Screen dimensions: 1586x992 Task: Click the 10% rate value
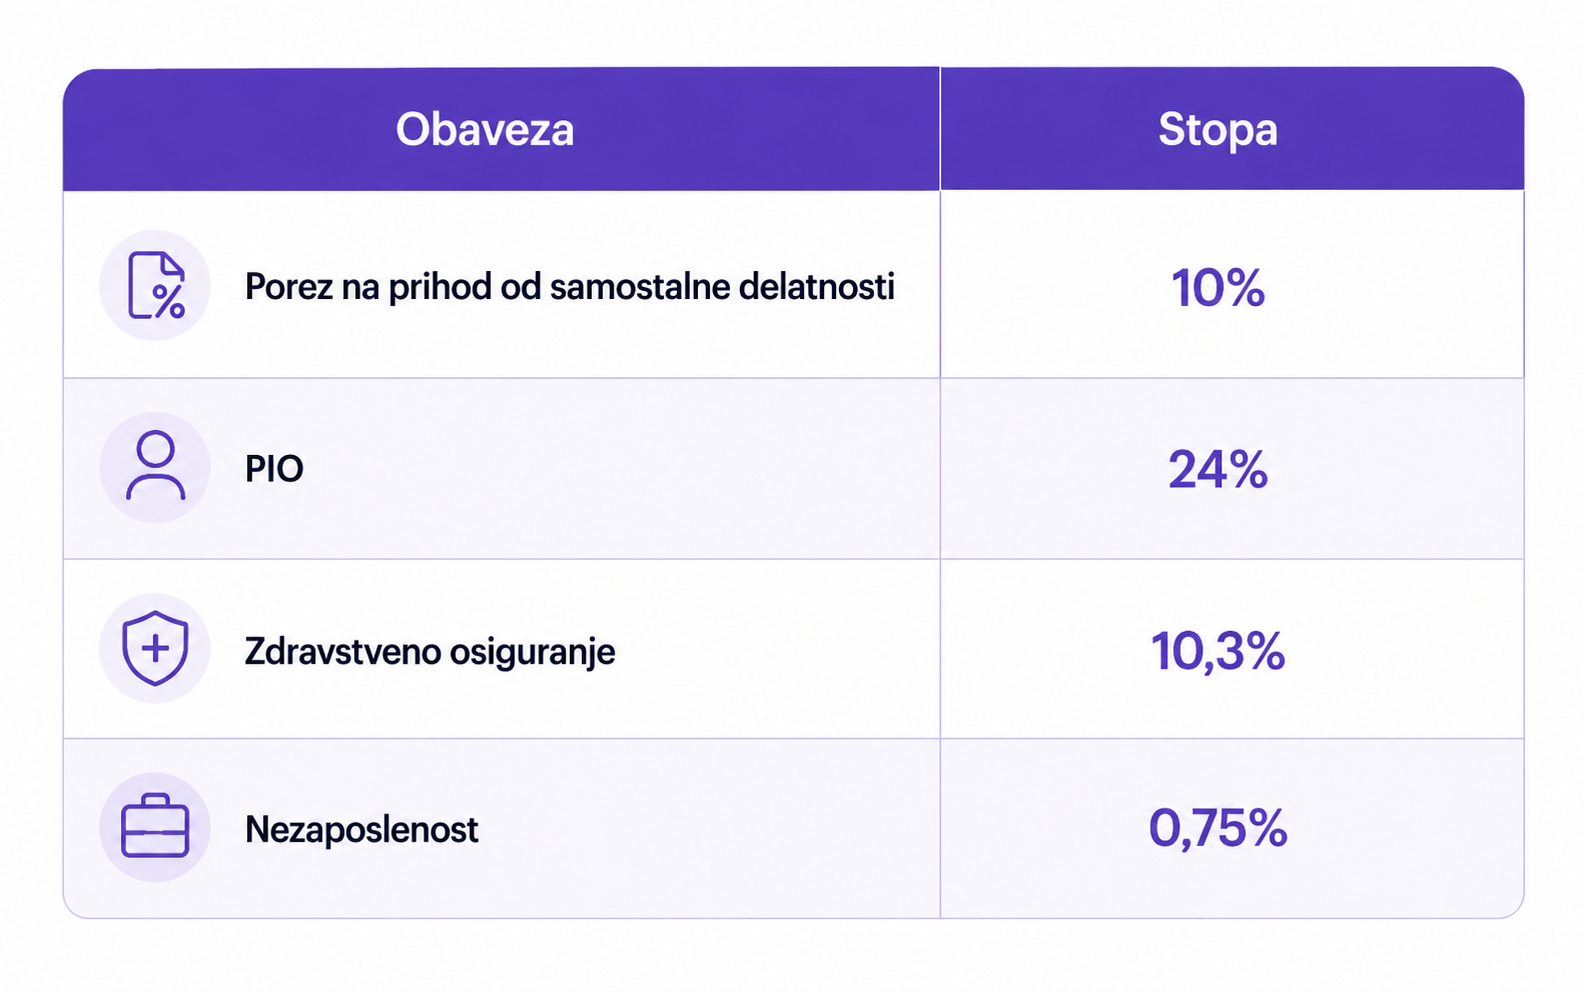[1218, 288]
